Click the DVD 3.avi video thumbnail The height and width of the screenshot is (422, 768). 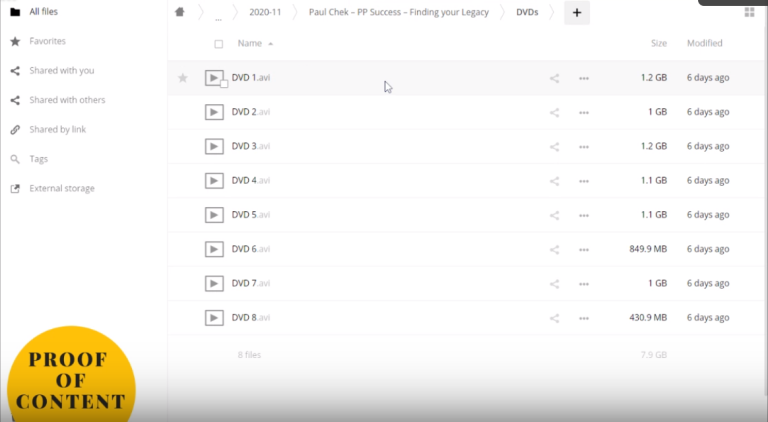214,146
